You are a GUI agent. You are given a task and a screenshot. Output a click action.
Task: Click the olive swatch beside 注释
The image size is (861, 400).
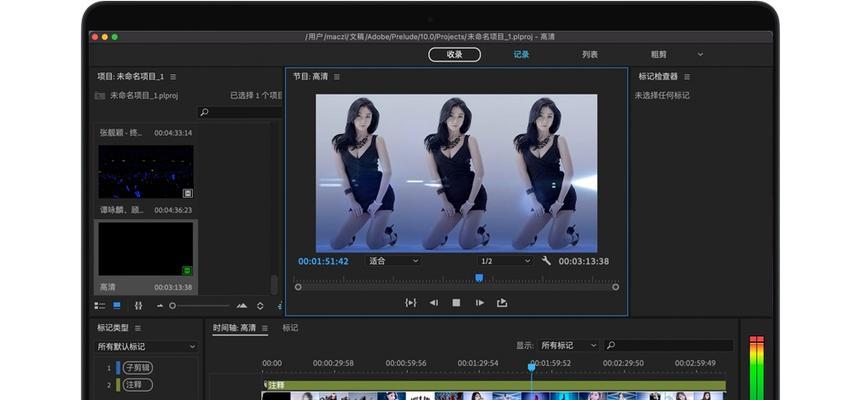pyautogui.click(x=118, y=385)
